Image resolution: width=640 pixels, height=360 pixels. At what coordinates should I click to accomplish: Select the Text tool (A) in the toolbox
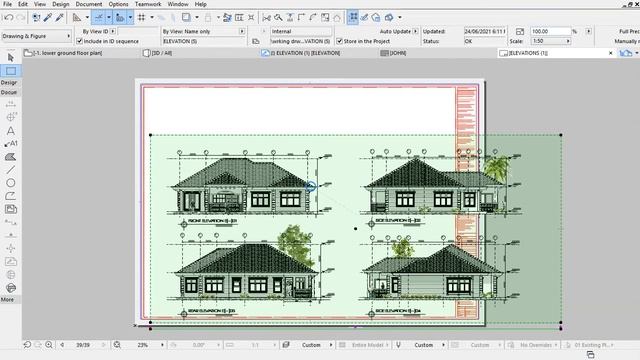click(x=11, y=131)
